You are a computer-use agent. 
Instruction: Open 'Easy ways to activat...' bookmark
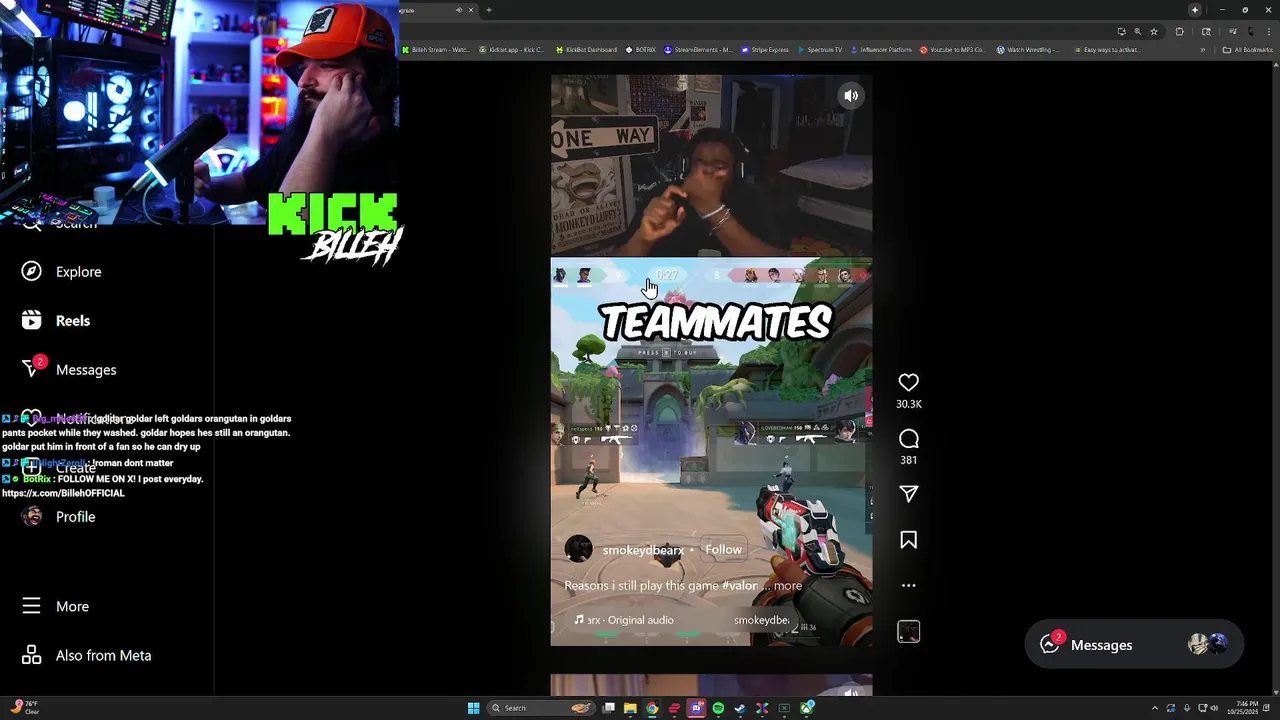tap(1106, 50)
